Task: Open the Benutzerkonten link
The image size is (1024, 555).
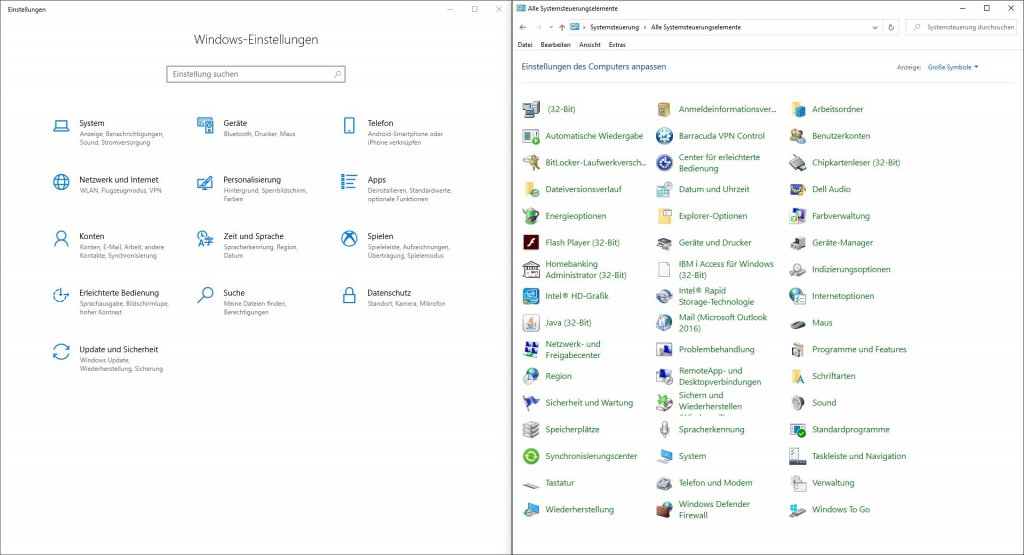Action: pos(841,136)
